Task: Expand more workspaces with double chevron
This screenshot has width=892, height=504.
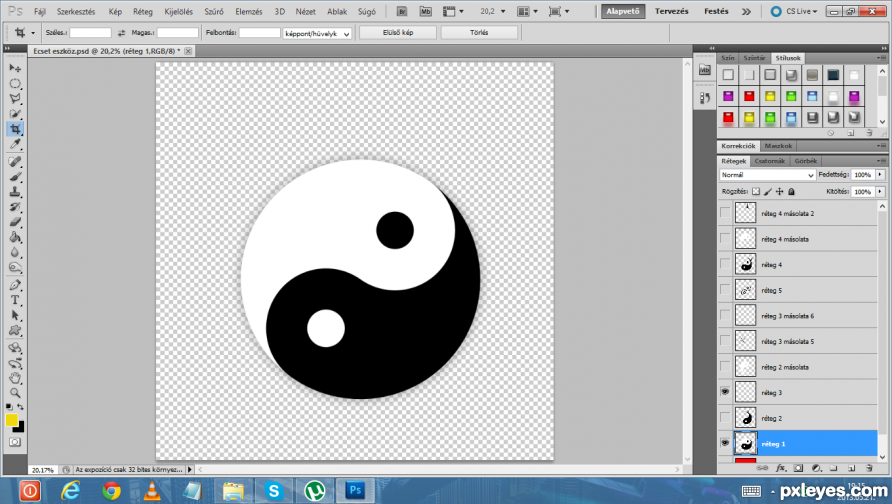Action: pyautogui.click(x=746, y=11)
